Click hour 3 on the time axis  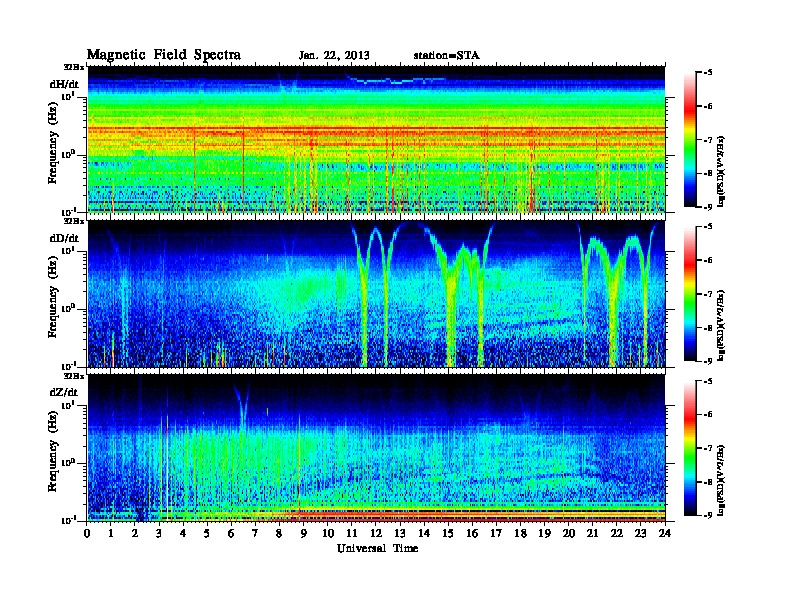pyautogui.click(x=159, y=533)
